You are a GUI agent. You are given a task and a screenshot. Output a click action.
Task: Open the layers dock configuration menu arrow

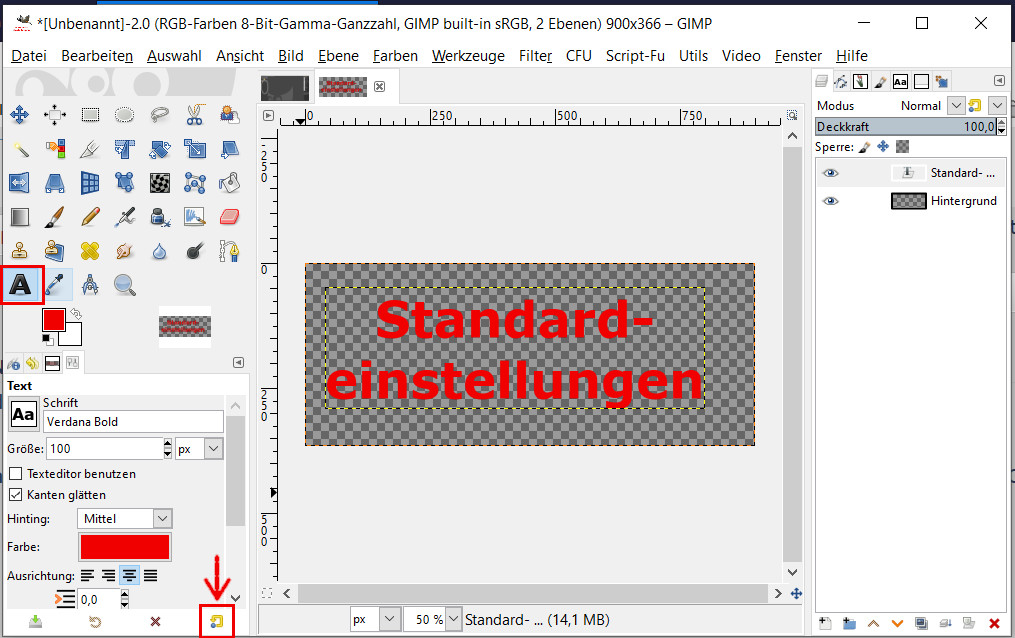point(999,81)
